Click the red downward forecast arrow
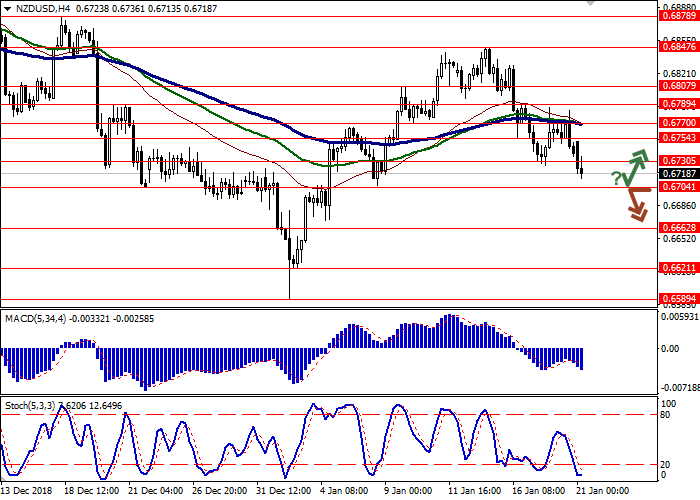 pyautogui.click(x=636, y=206)
